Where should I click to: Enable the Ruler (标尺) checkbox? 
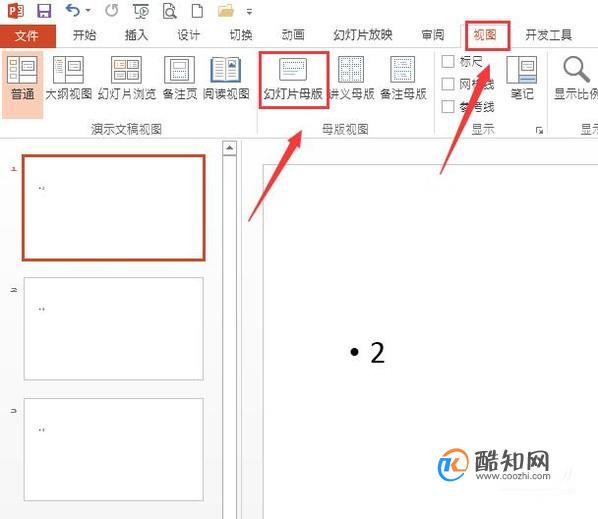[x=448, y=61]
